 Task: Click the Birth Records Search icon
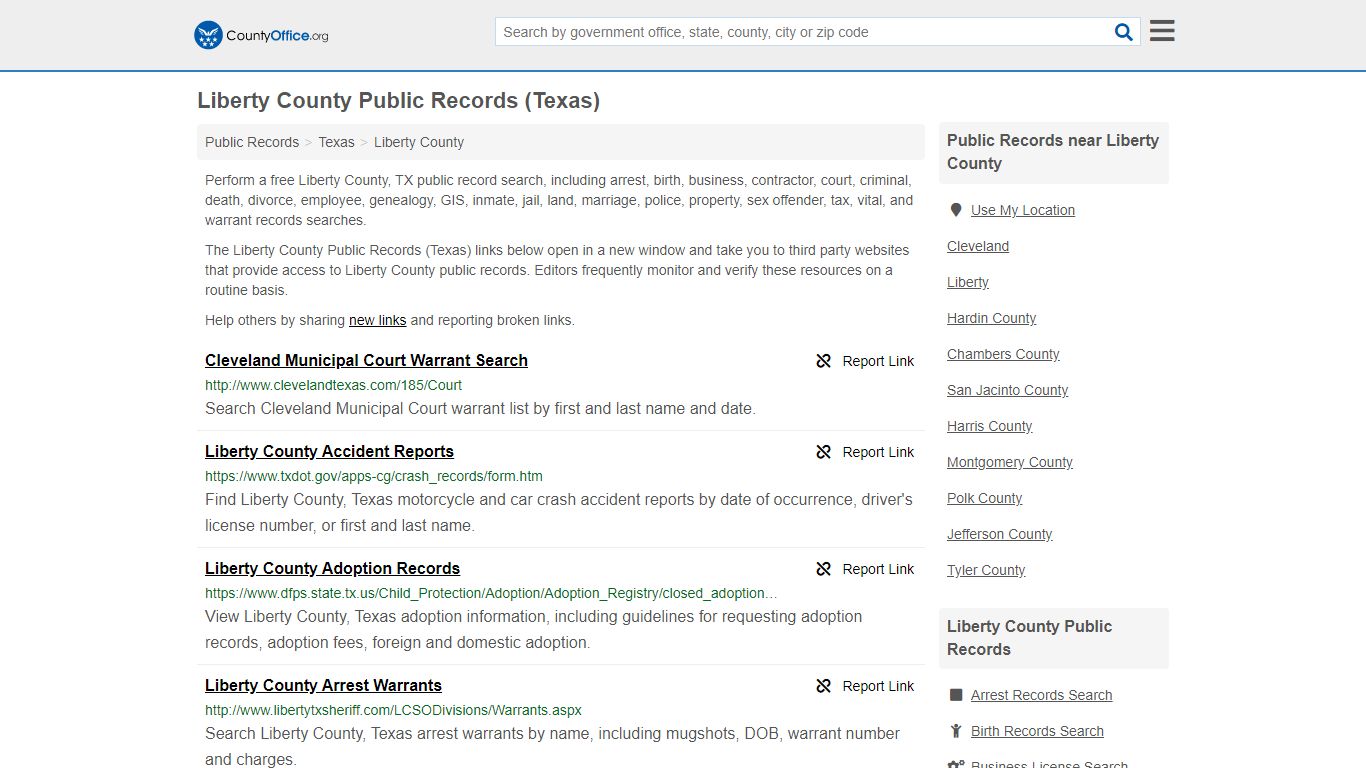click(956, 731)
